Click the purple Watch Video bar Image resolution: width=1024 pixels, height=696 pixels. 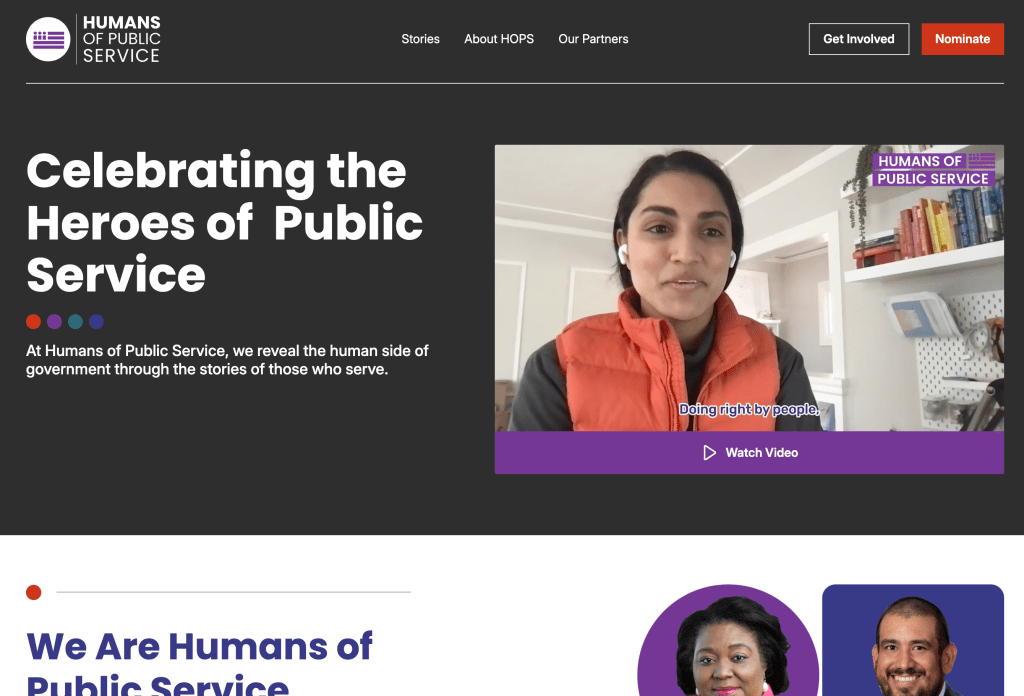pos(749,452)
